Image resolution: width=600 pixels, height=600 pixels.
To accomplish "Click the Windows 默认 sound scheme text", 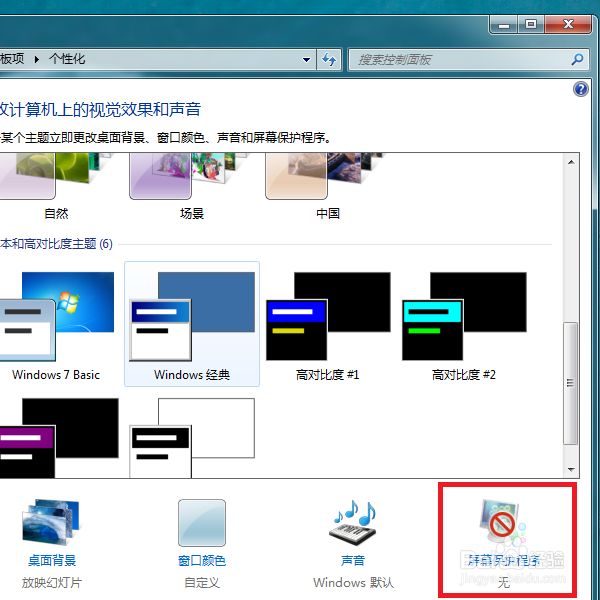I will tap(353, 583).
